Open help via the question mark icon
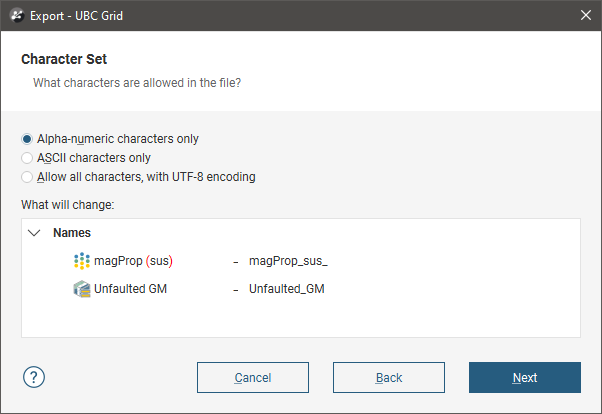The height and width of the screenshot is (414, 602). pyautogui.click(x=34, y=377)
